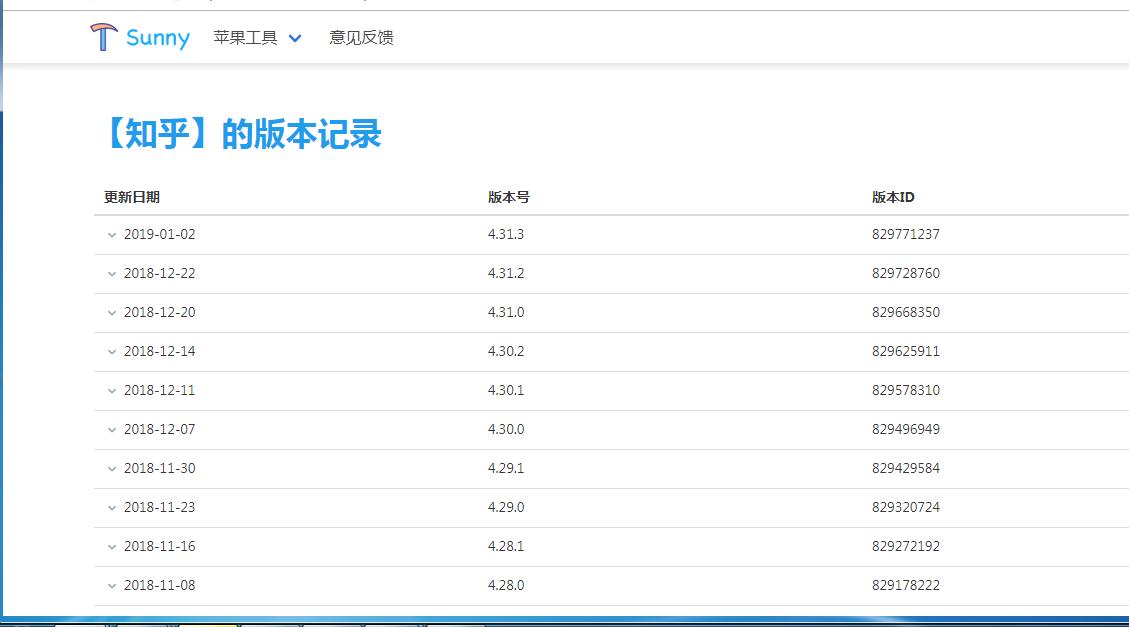Click the expand arrow on the 2019-01-02 row

point(111,235)
